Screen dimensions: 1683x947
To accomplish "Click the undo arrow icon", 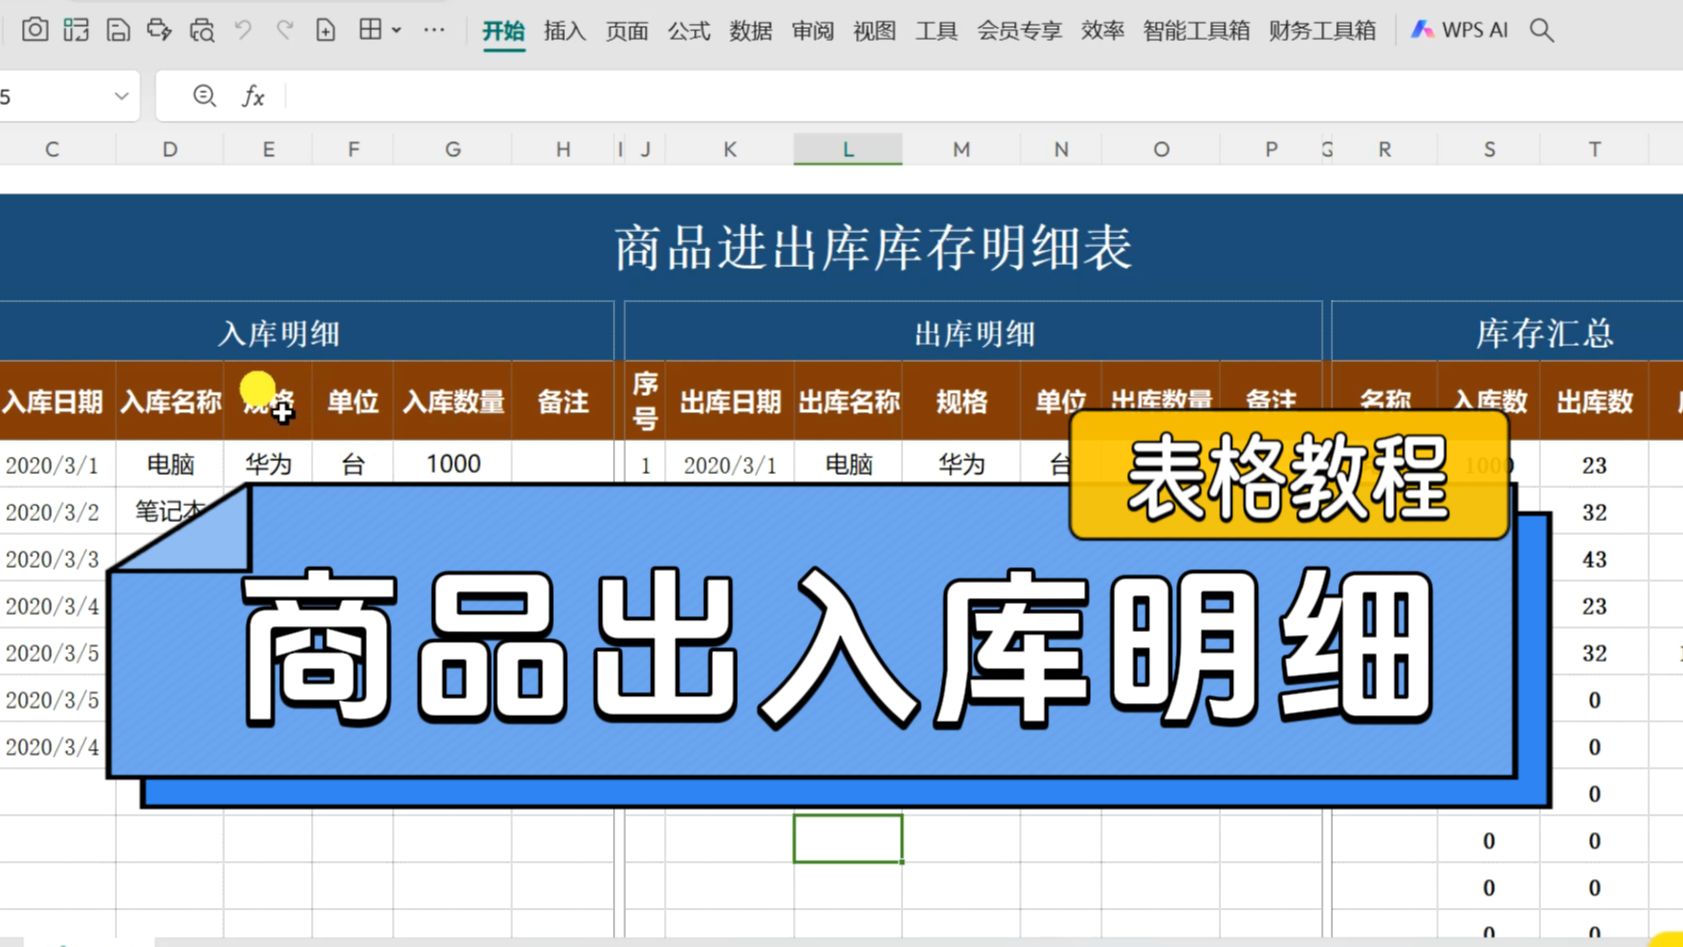I will click(x=243, y=30).
